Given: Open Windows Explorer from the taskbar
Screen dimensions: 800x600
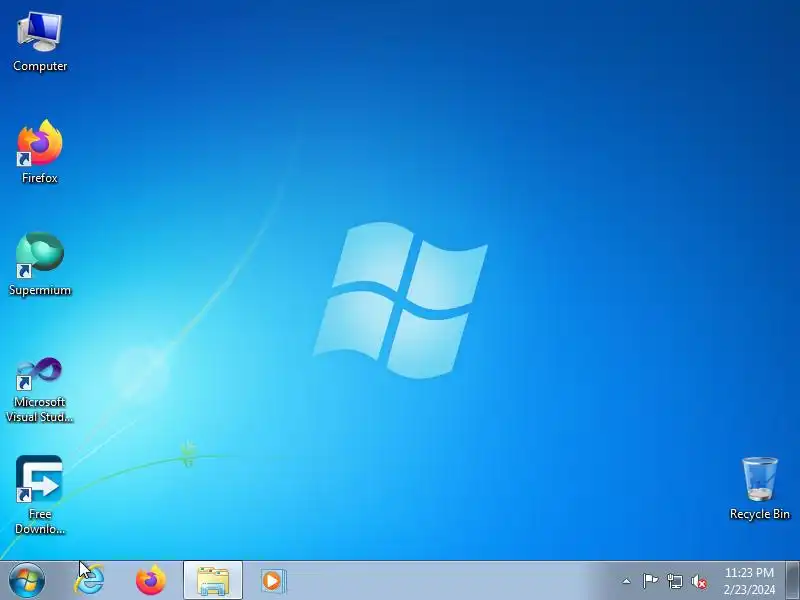Looking at the screenshot, I should tap(213, 581).
